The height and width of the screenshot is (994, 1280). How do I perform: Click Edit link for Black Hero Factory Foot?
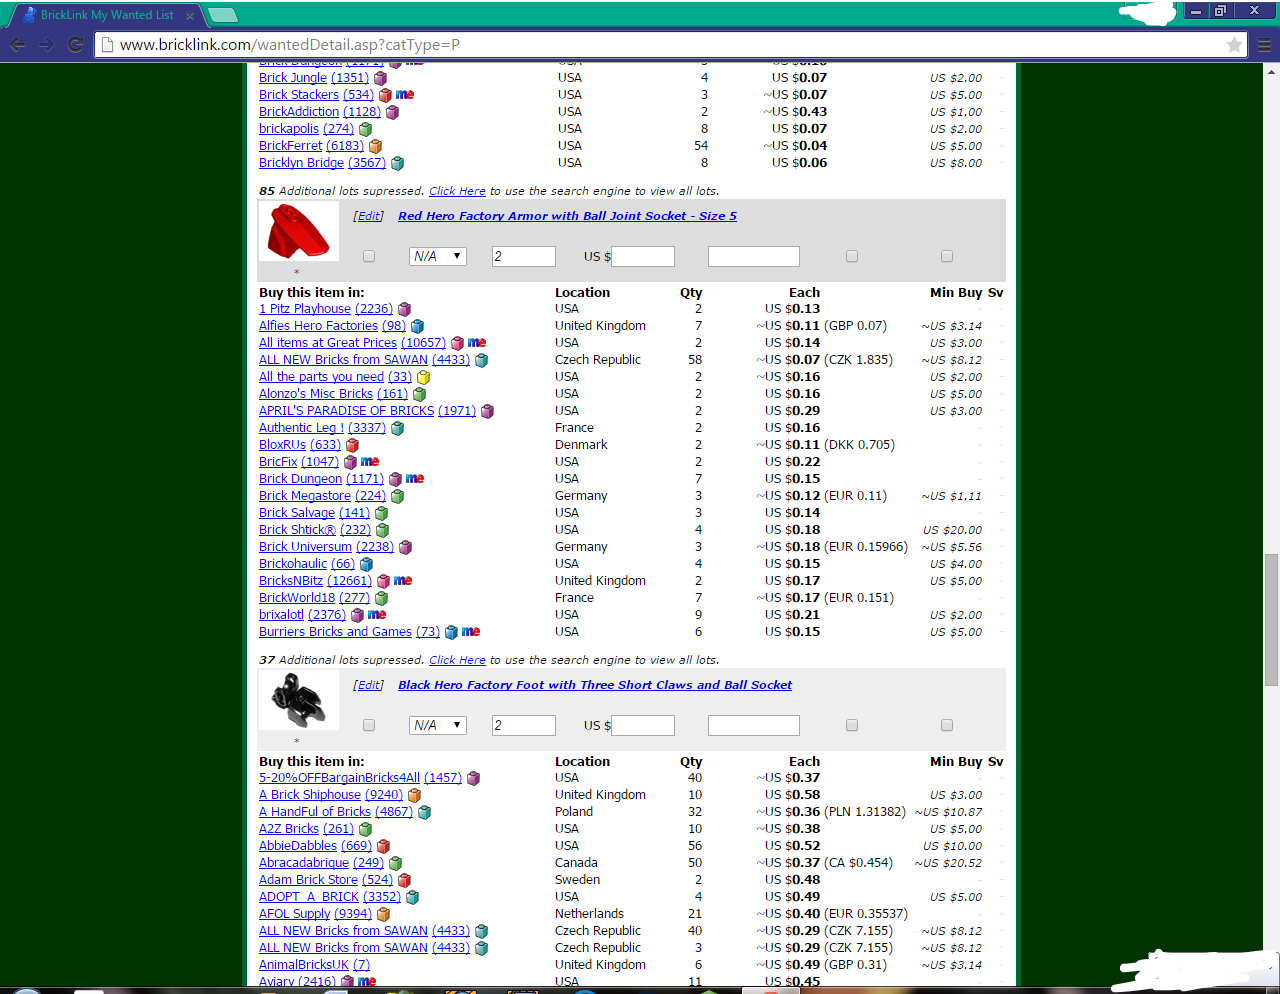click(x=369, y=686)
